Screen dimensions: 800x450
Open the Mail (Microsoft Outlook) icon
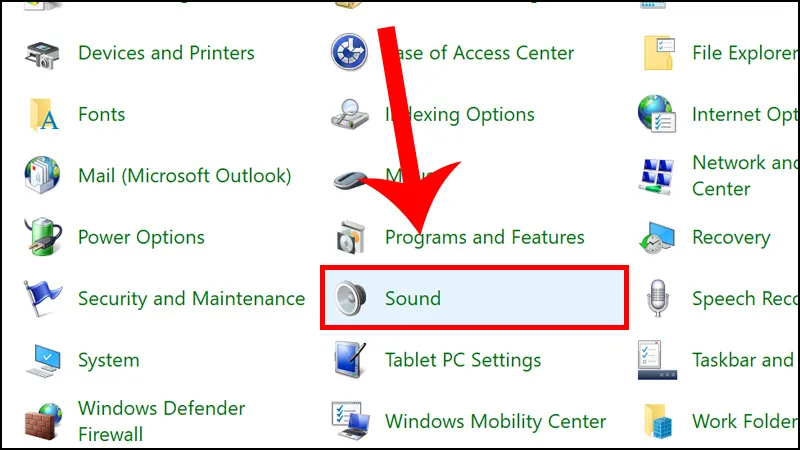(x=42, y=175)
